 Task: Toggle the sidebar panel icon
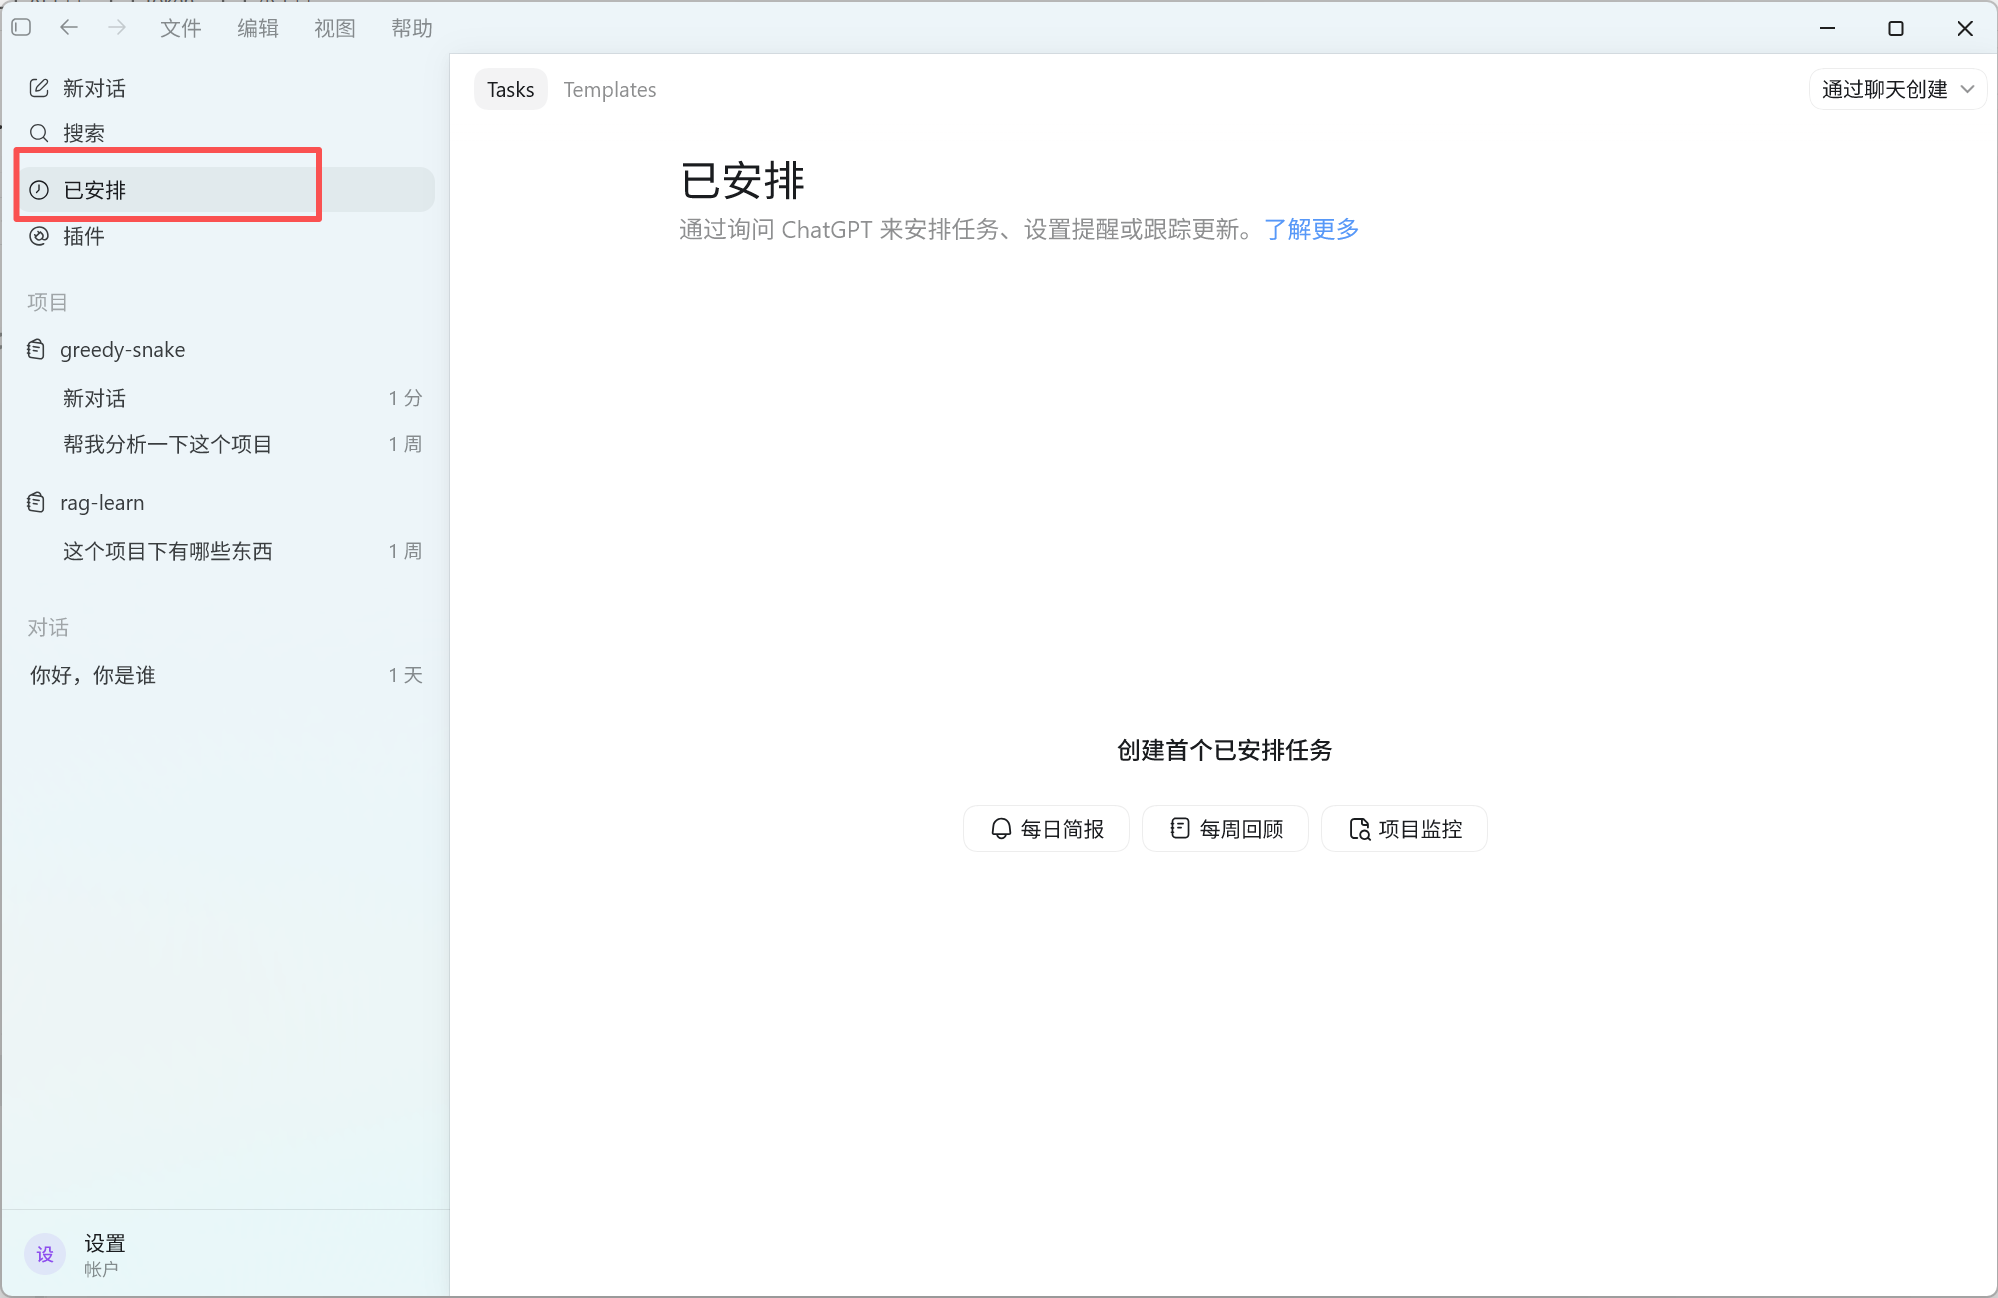coord(21,28)
